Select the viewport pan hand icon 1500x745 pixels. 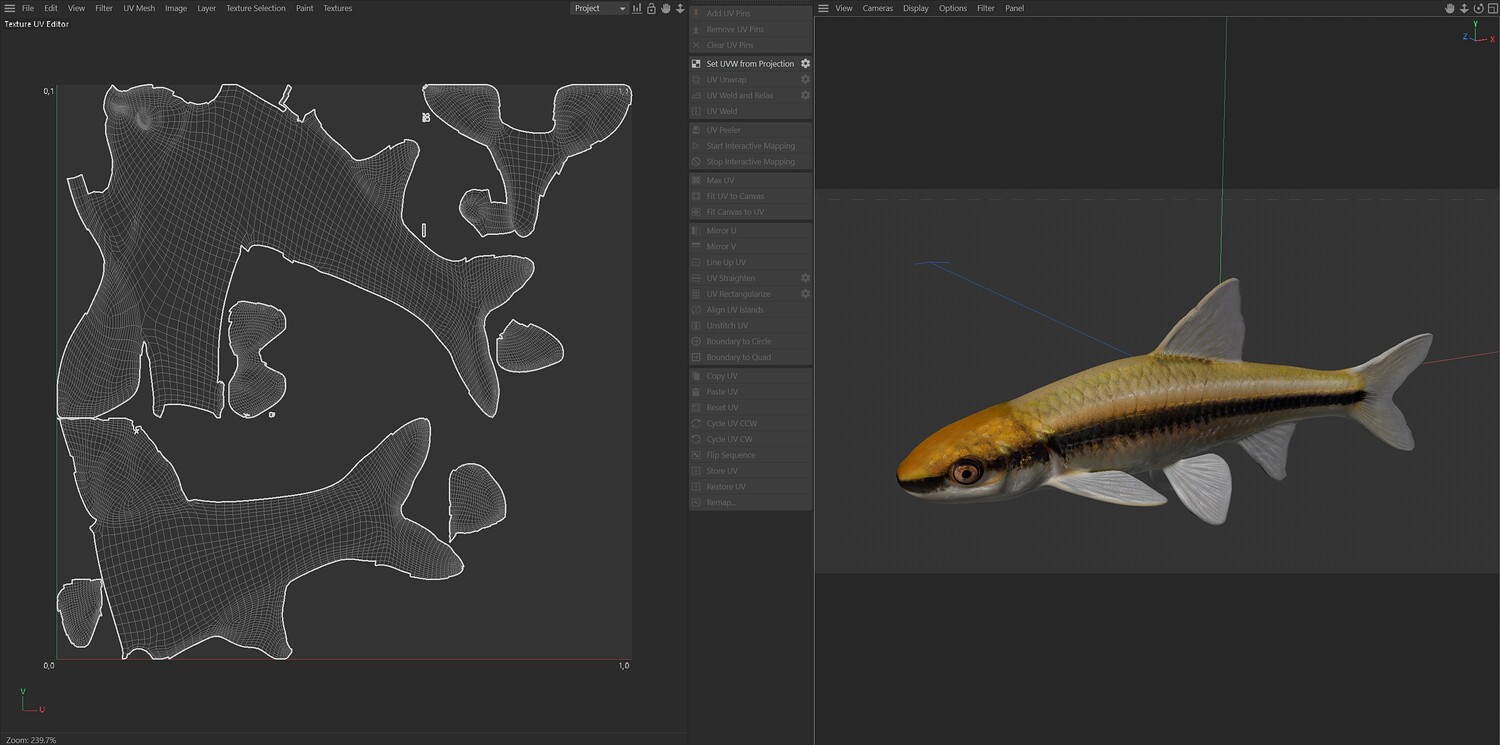pos(1449,8)
